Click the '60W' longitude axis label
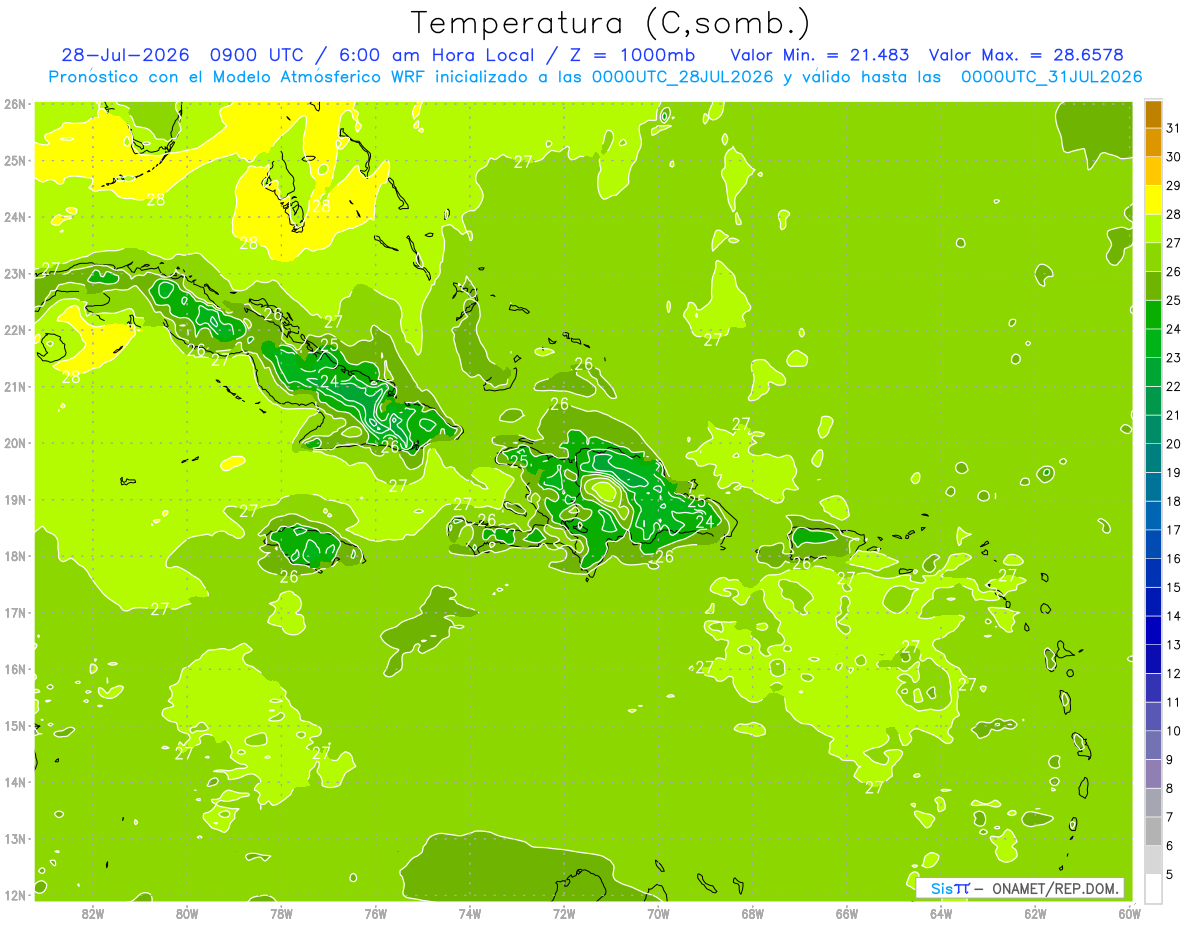1200x927 pixels. tap(1129, 913)
